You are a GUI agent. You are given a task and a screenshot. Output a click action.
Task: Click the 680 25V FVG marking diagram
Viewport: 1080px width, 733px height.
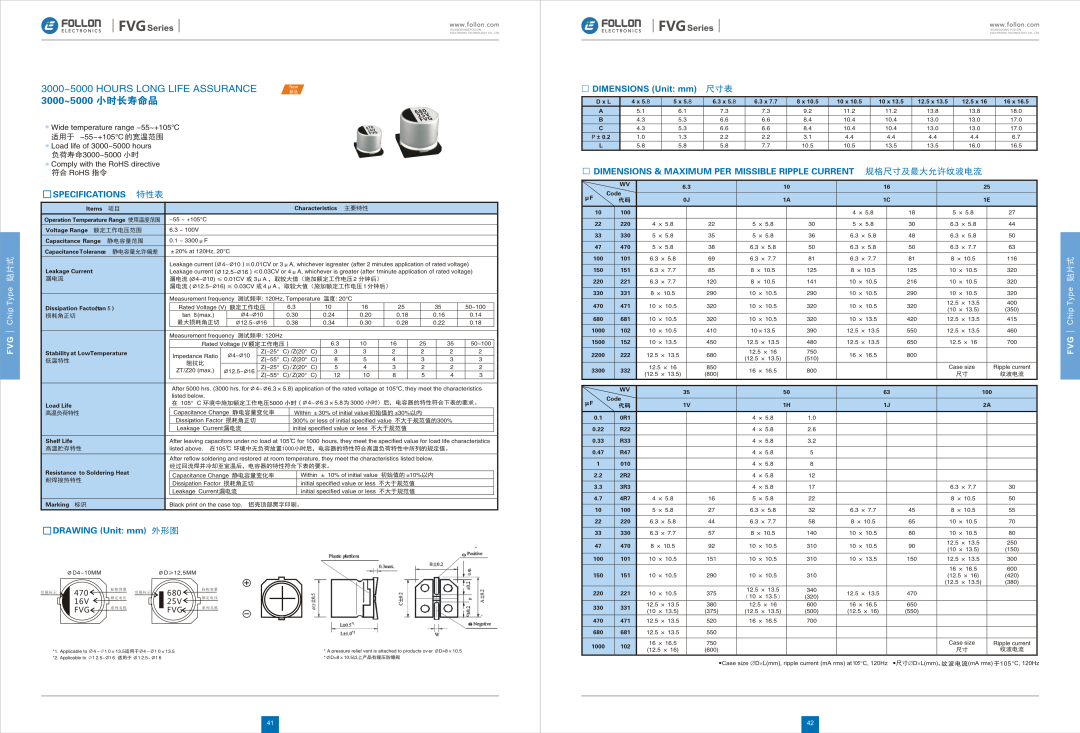pos(175,601)
